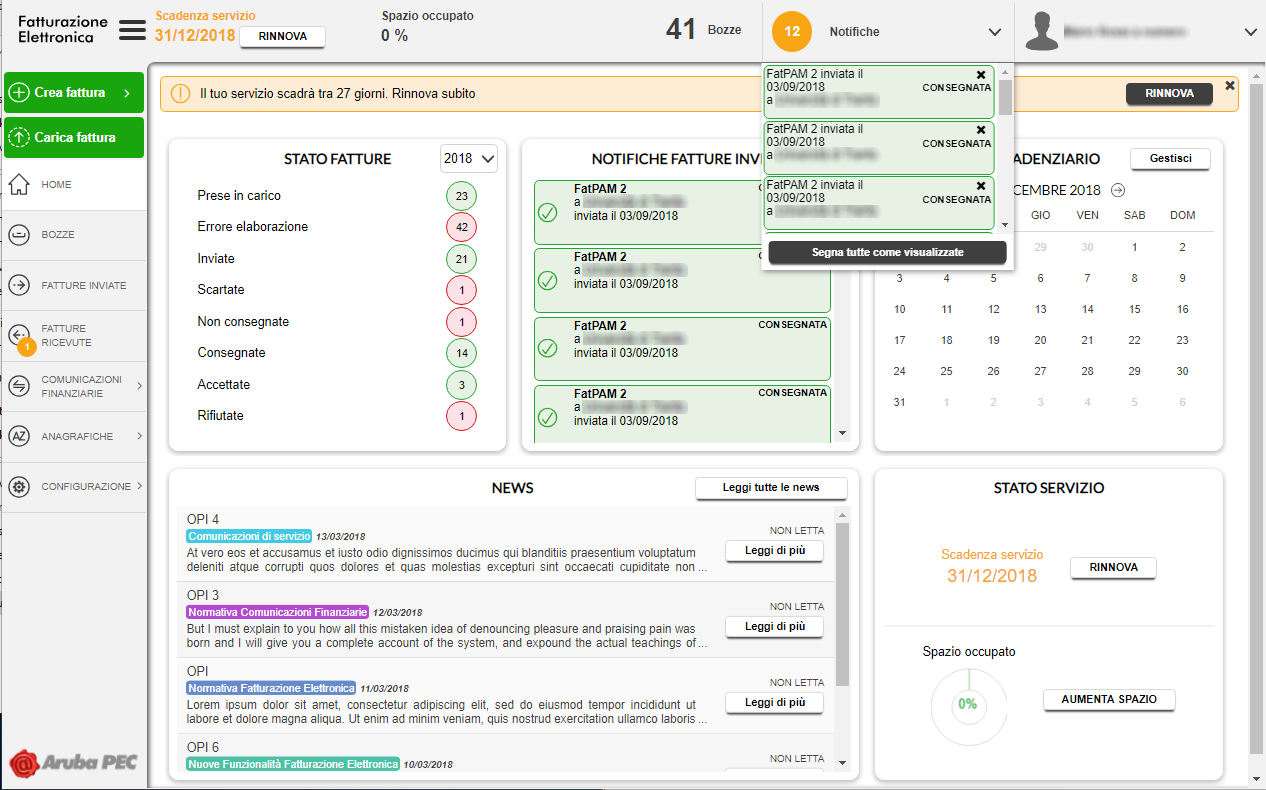Click the orange notifications count badge
The height and width of the screenshot is (790, 1266).
[x=792, y=31]
